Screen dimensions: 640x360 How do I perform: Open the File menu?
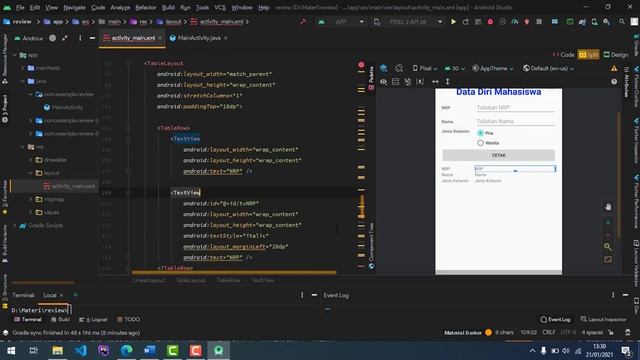click(x=20, y=7)
